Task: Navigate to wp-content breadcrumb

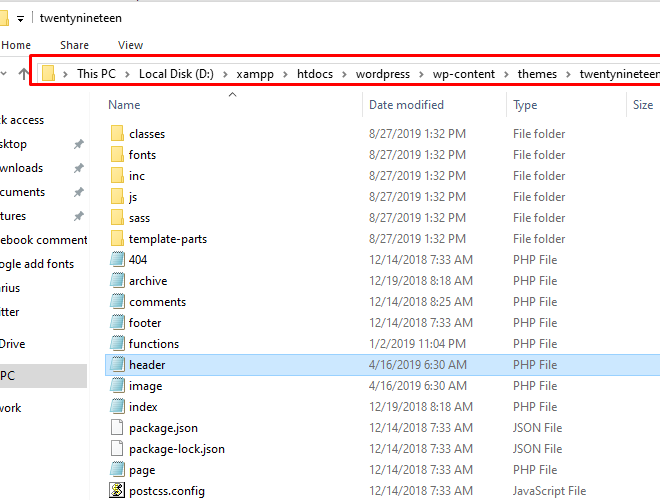Action: point(463,74)
